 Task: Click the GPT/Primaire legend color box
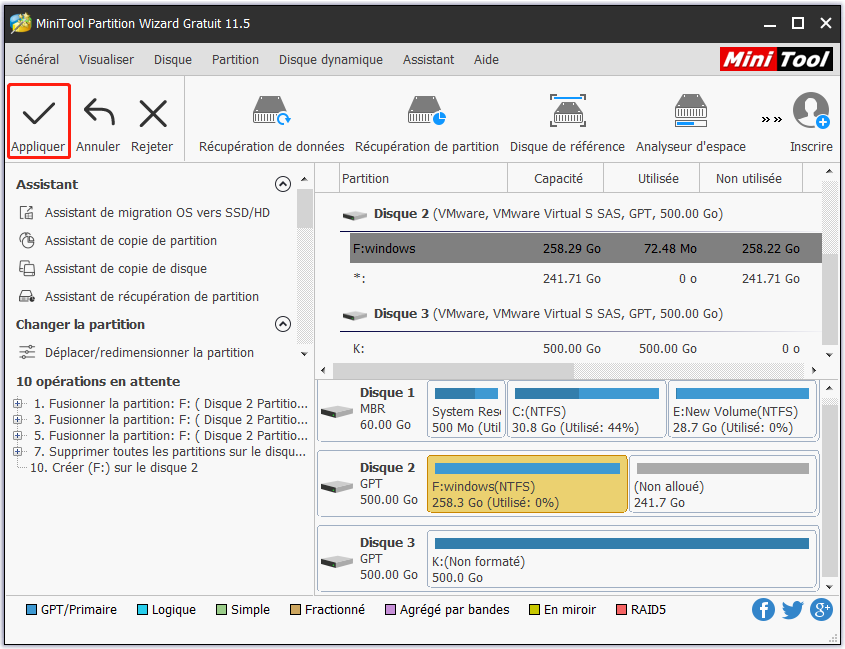tap(31, 610)
